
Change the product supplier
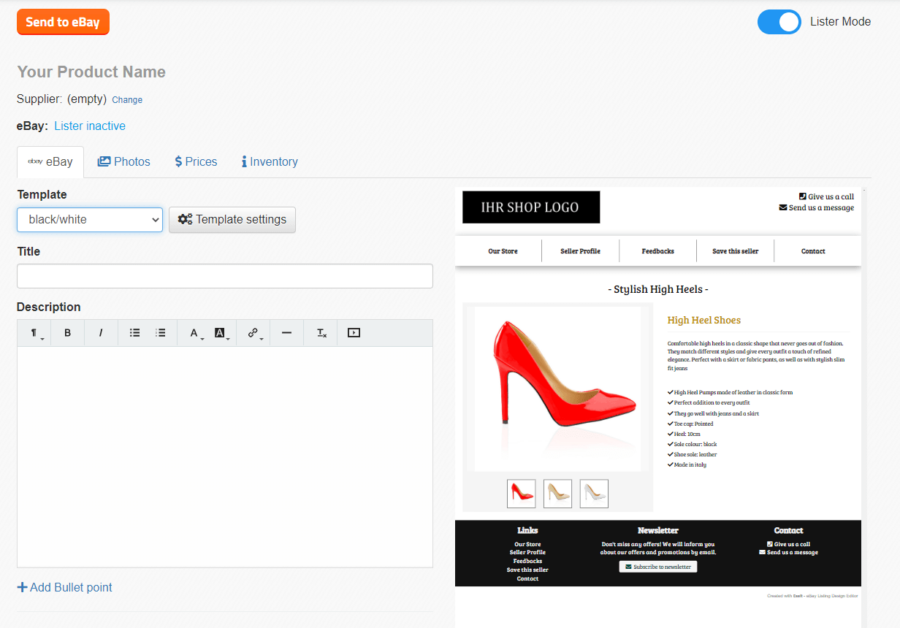click(127, 100)
